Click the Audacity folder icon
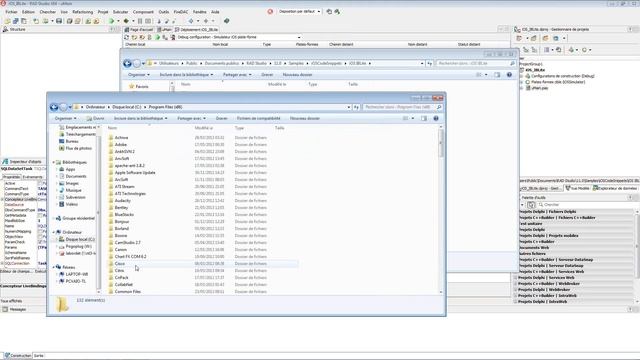Image resolution: width=640 pixels, height=360 pixels. [111, 200]
